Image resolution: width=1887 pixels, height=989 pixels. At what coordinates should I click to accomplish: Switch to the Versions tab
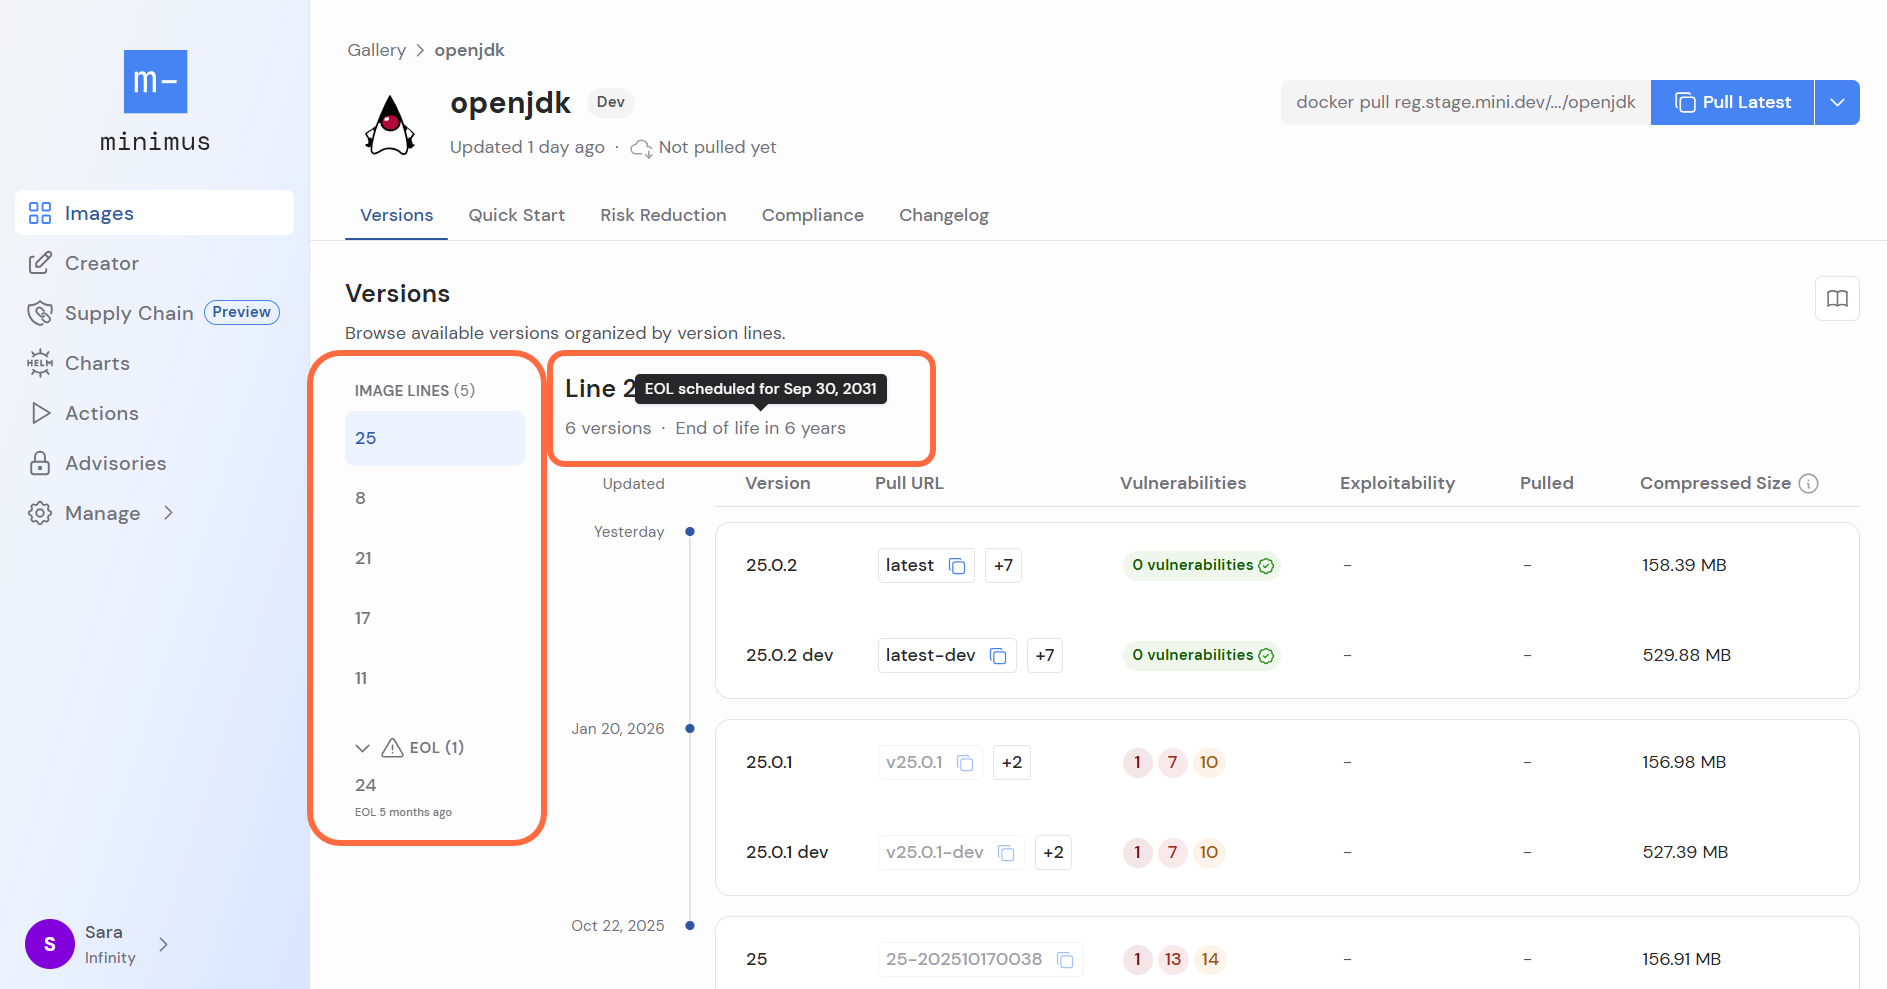pos(396,215)
